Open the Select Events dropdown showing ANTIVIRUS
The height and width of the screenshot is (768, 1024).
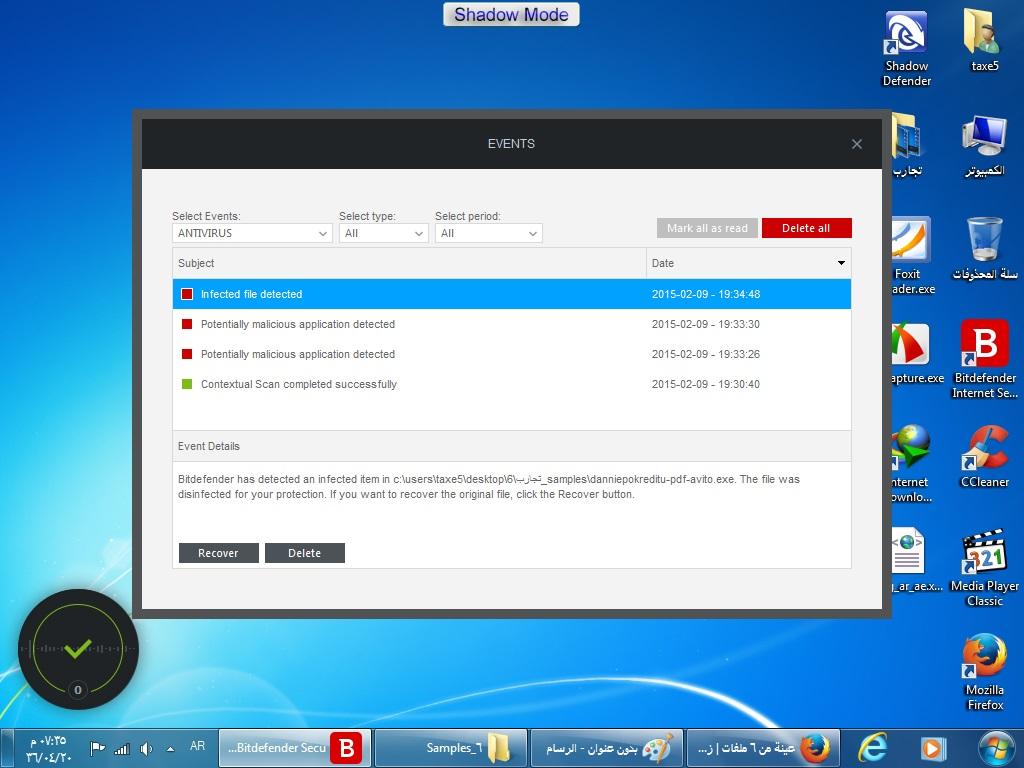click(252, 233)
